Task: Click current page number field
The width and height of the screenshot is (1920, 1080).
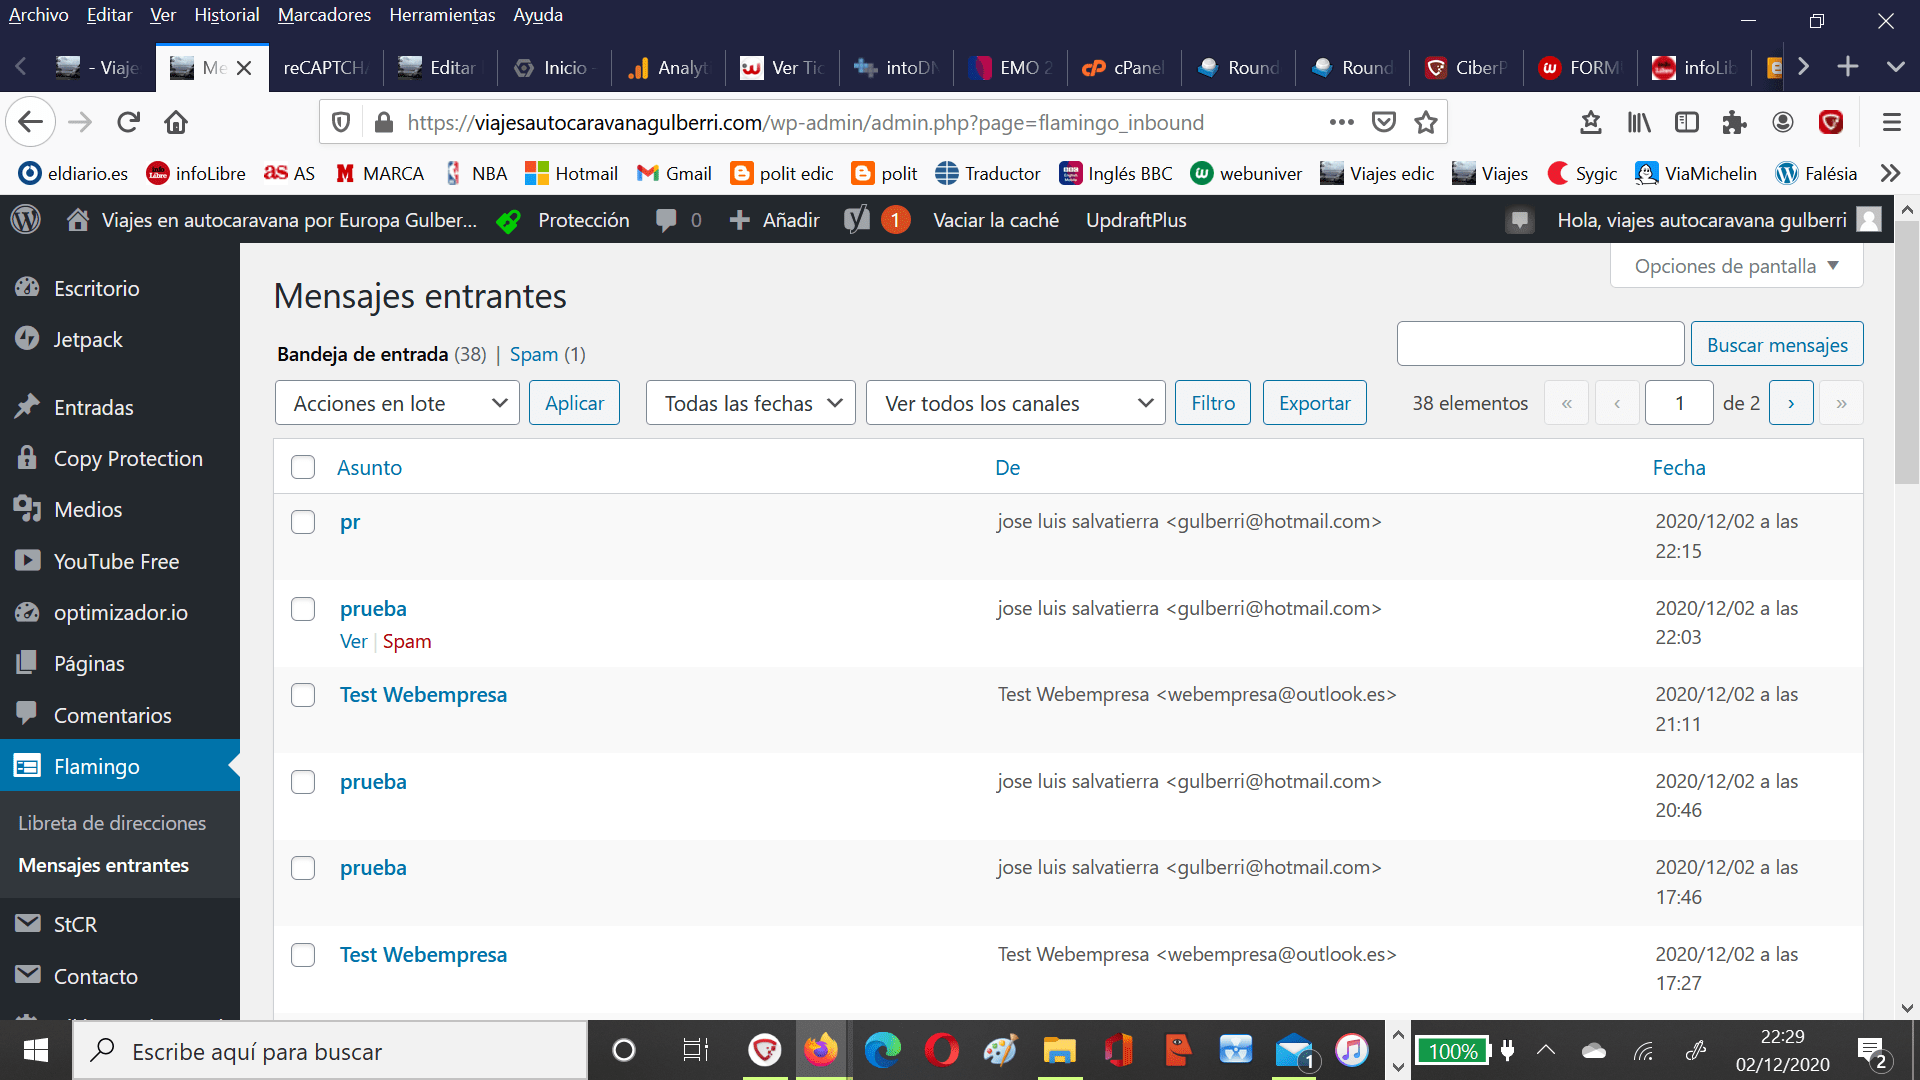Action: [1679, 403]
